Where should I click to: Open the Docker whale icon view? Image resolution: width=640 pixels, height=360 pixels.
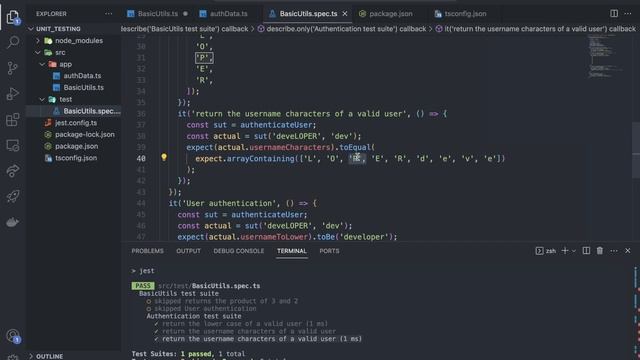point(13,222)
